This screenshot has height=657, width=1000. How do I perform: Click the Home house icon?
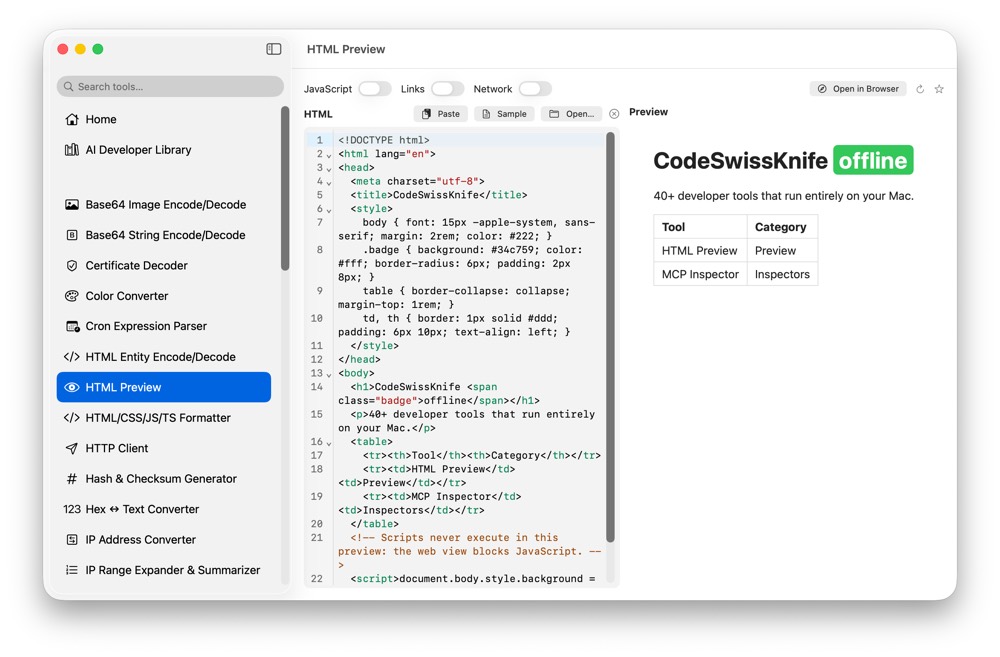(72, 119)
